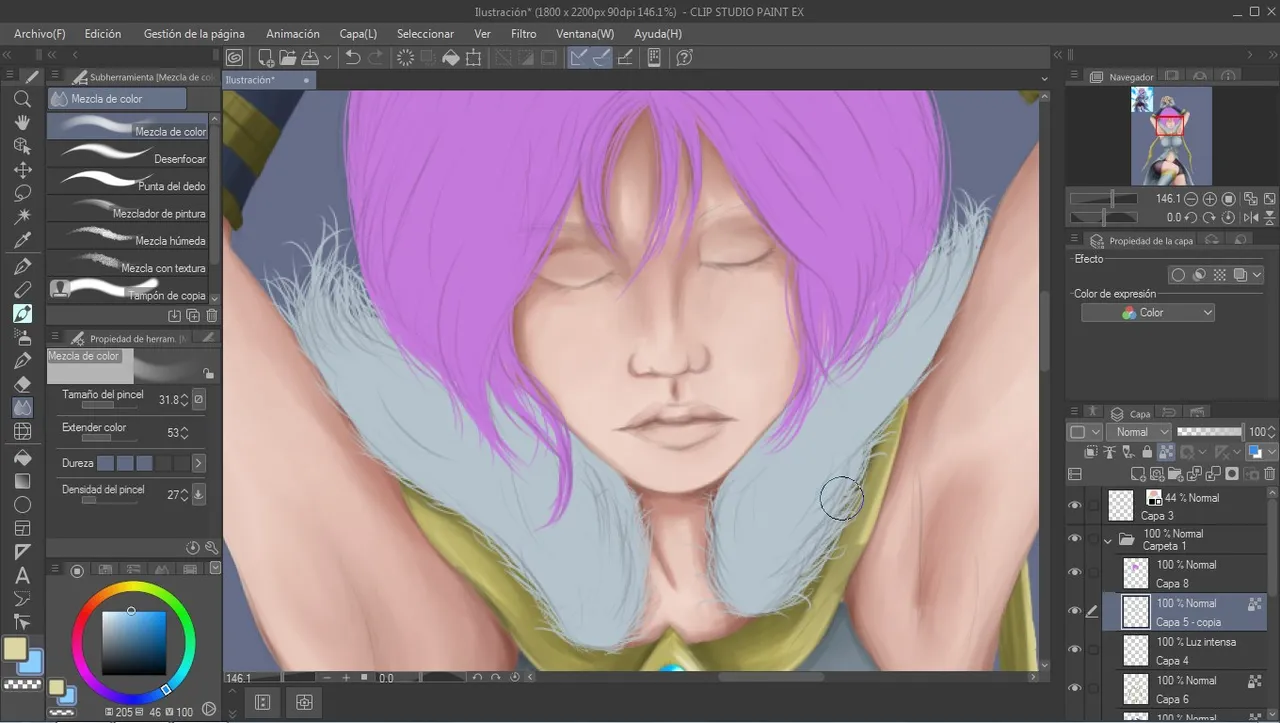Hide the Capa 4 layer
Image resolution: width=1280 pixels, height=723 pixels.
click(1075, 650)
